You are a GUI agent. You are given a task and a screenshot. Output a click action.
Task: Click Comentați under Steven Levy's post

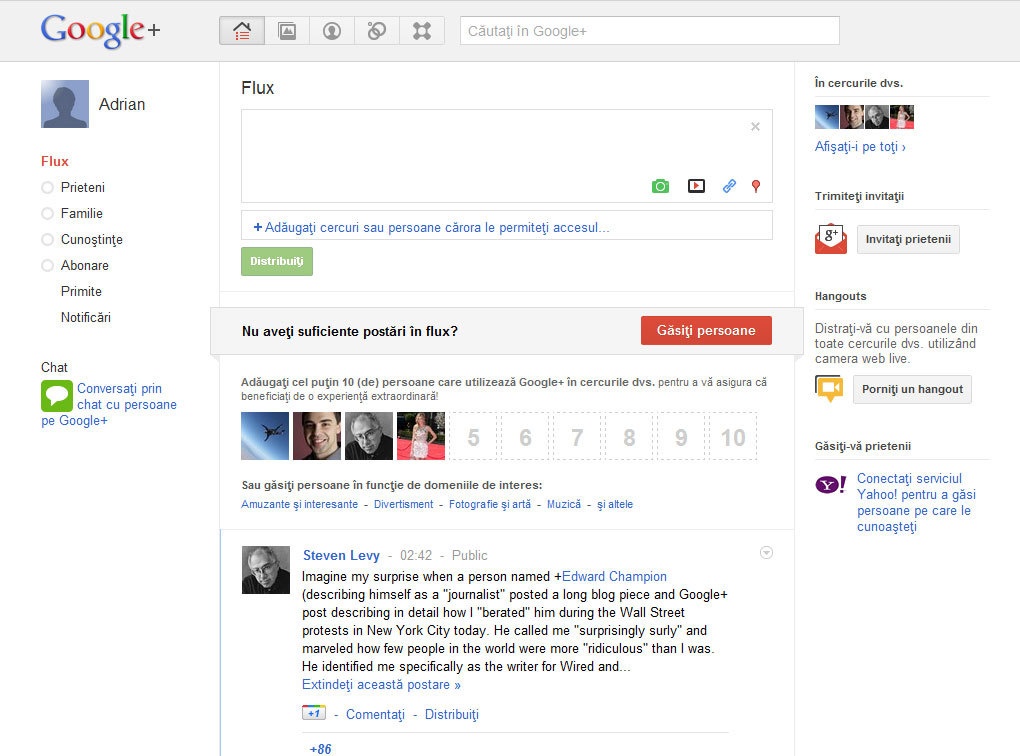click(375, 714)
